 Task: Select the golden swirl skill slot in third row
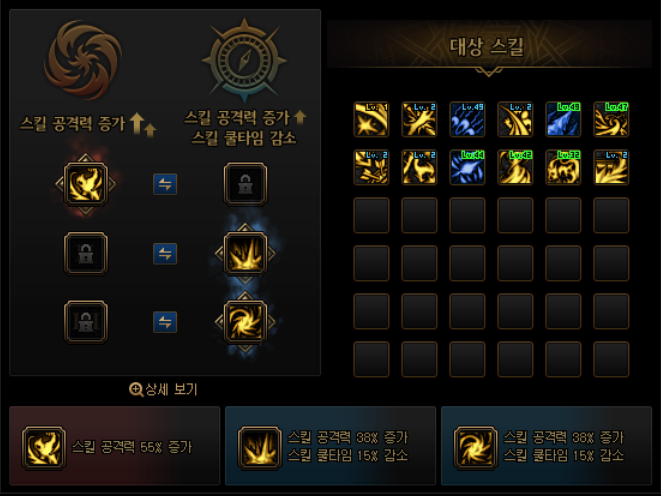[x=245, y=322]
